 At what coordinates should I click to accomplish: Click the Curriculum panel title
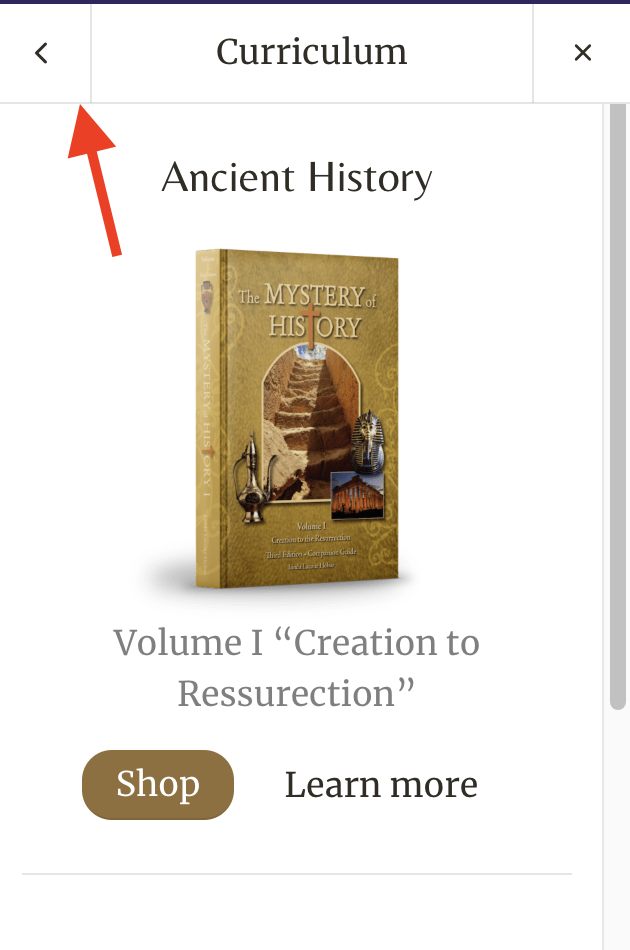311,52
